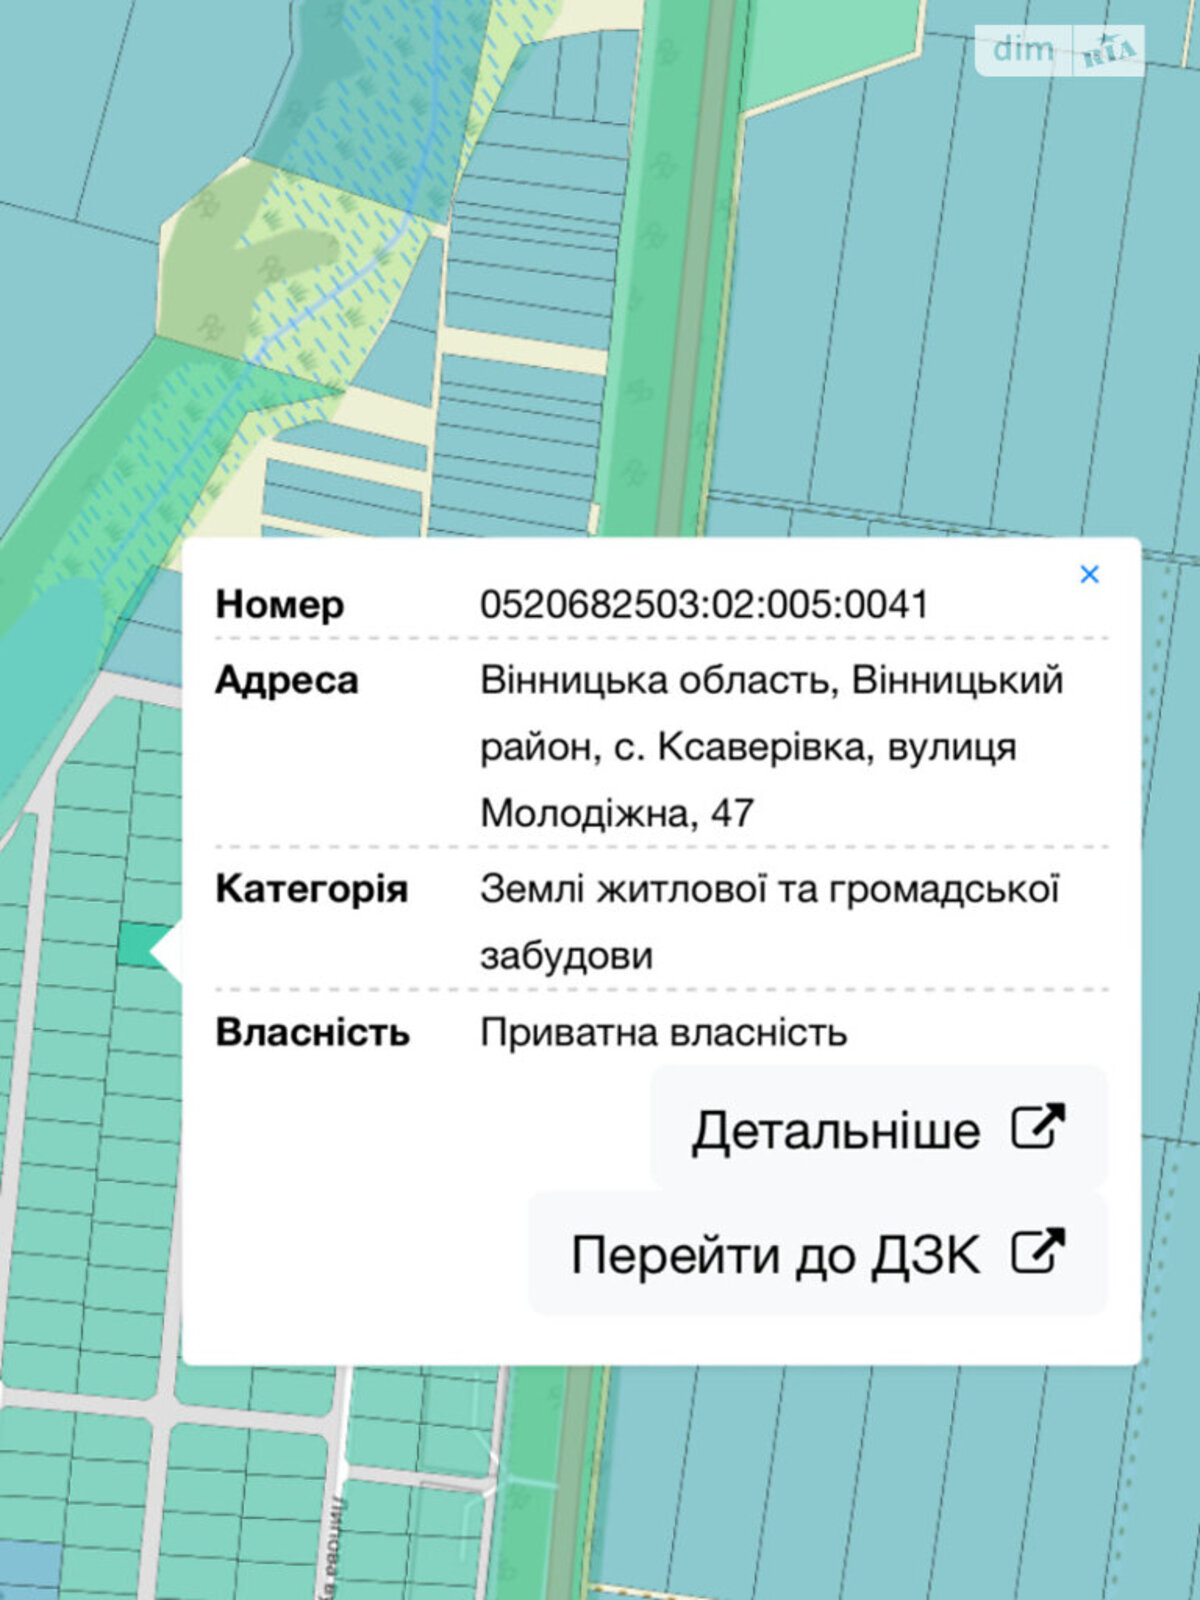Click the Власність field label
This screenshot has width=1200, height=1600.
coord(312,1033)
